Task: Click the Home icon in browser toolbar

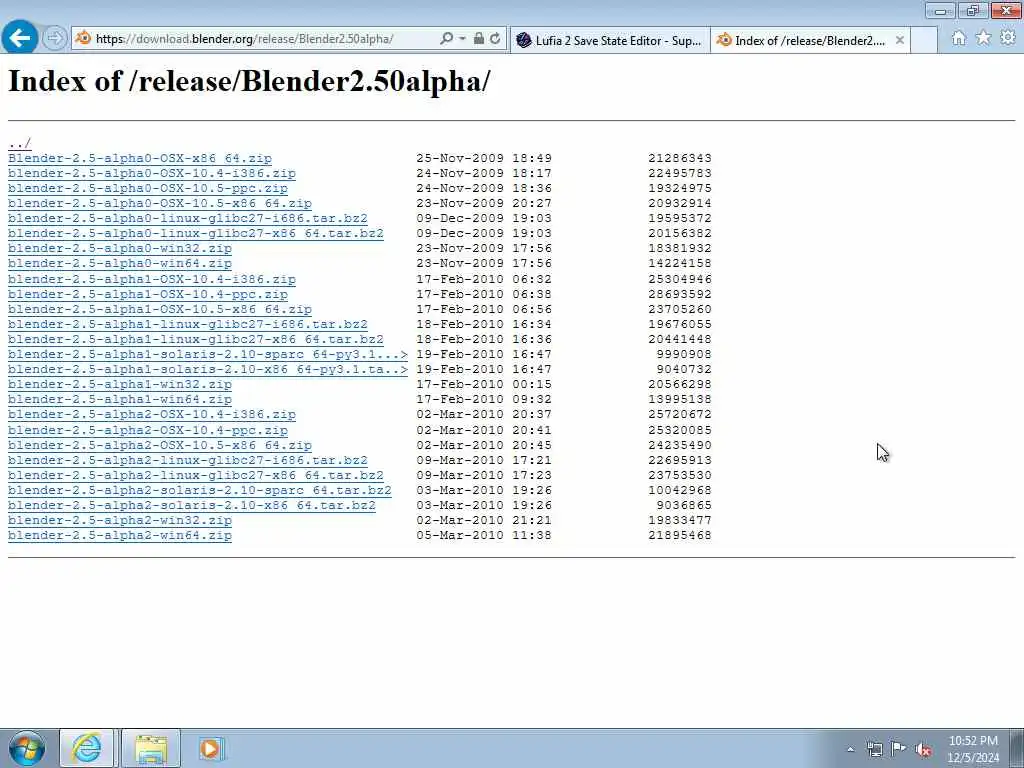Action: point(959,38)
